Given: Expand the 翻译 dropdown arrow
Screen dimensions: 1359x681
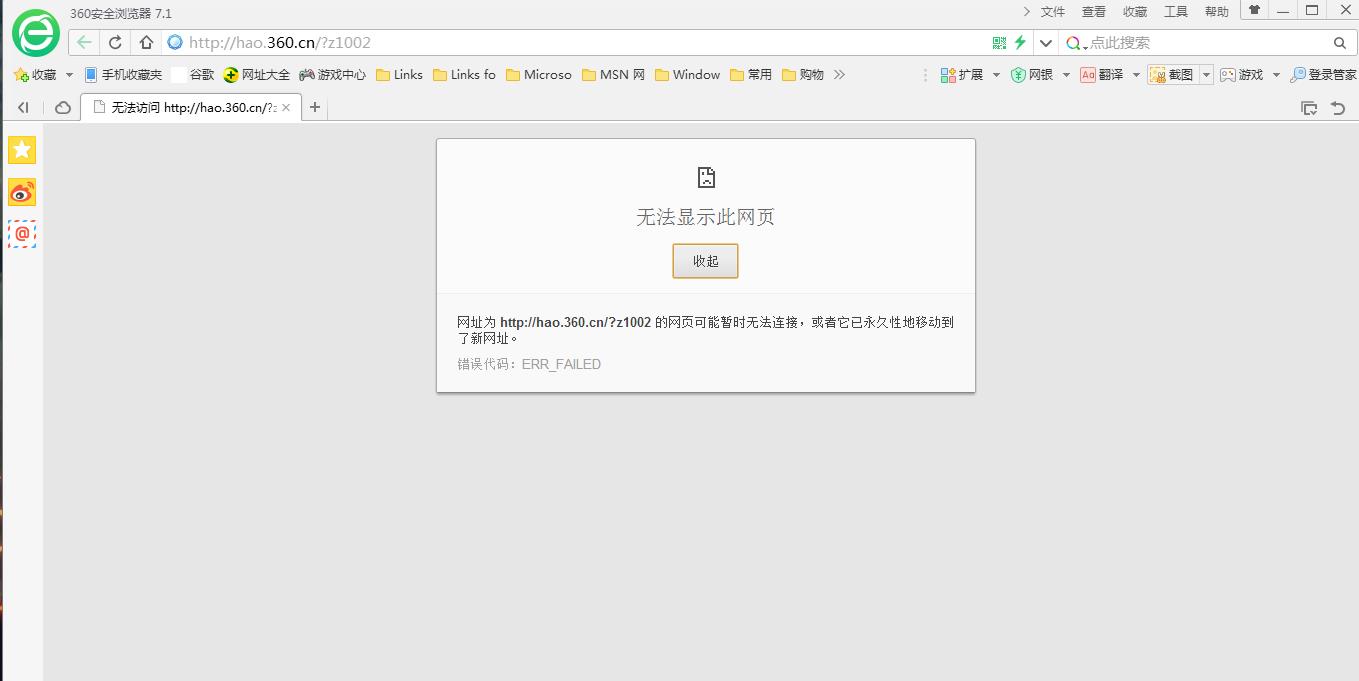Looking at the screenshot, I should point(1136,75).
